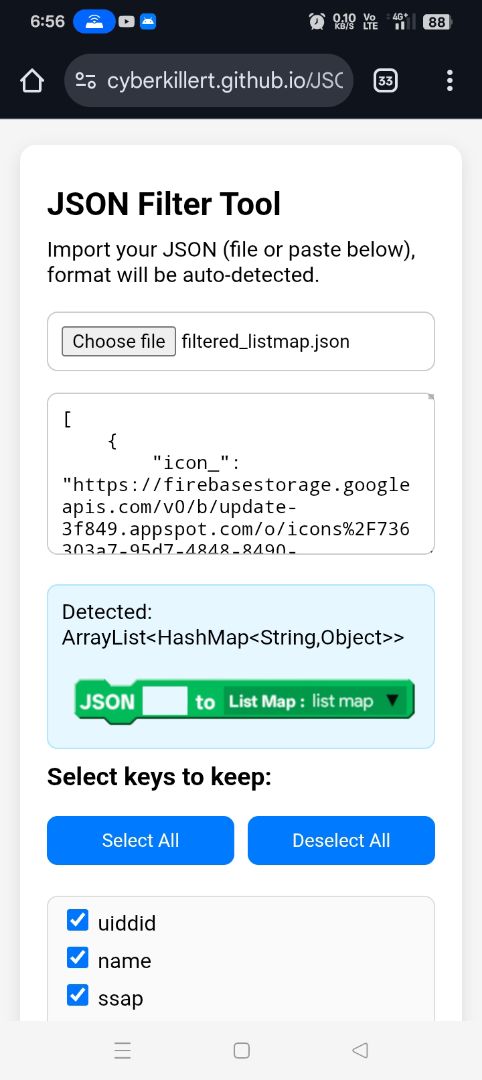Open Chrome's three-dot overflow menu
The height and width of the screenshot is (1080, 482).
point(450,81)
